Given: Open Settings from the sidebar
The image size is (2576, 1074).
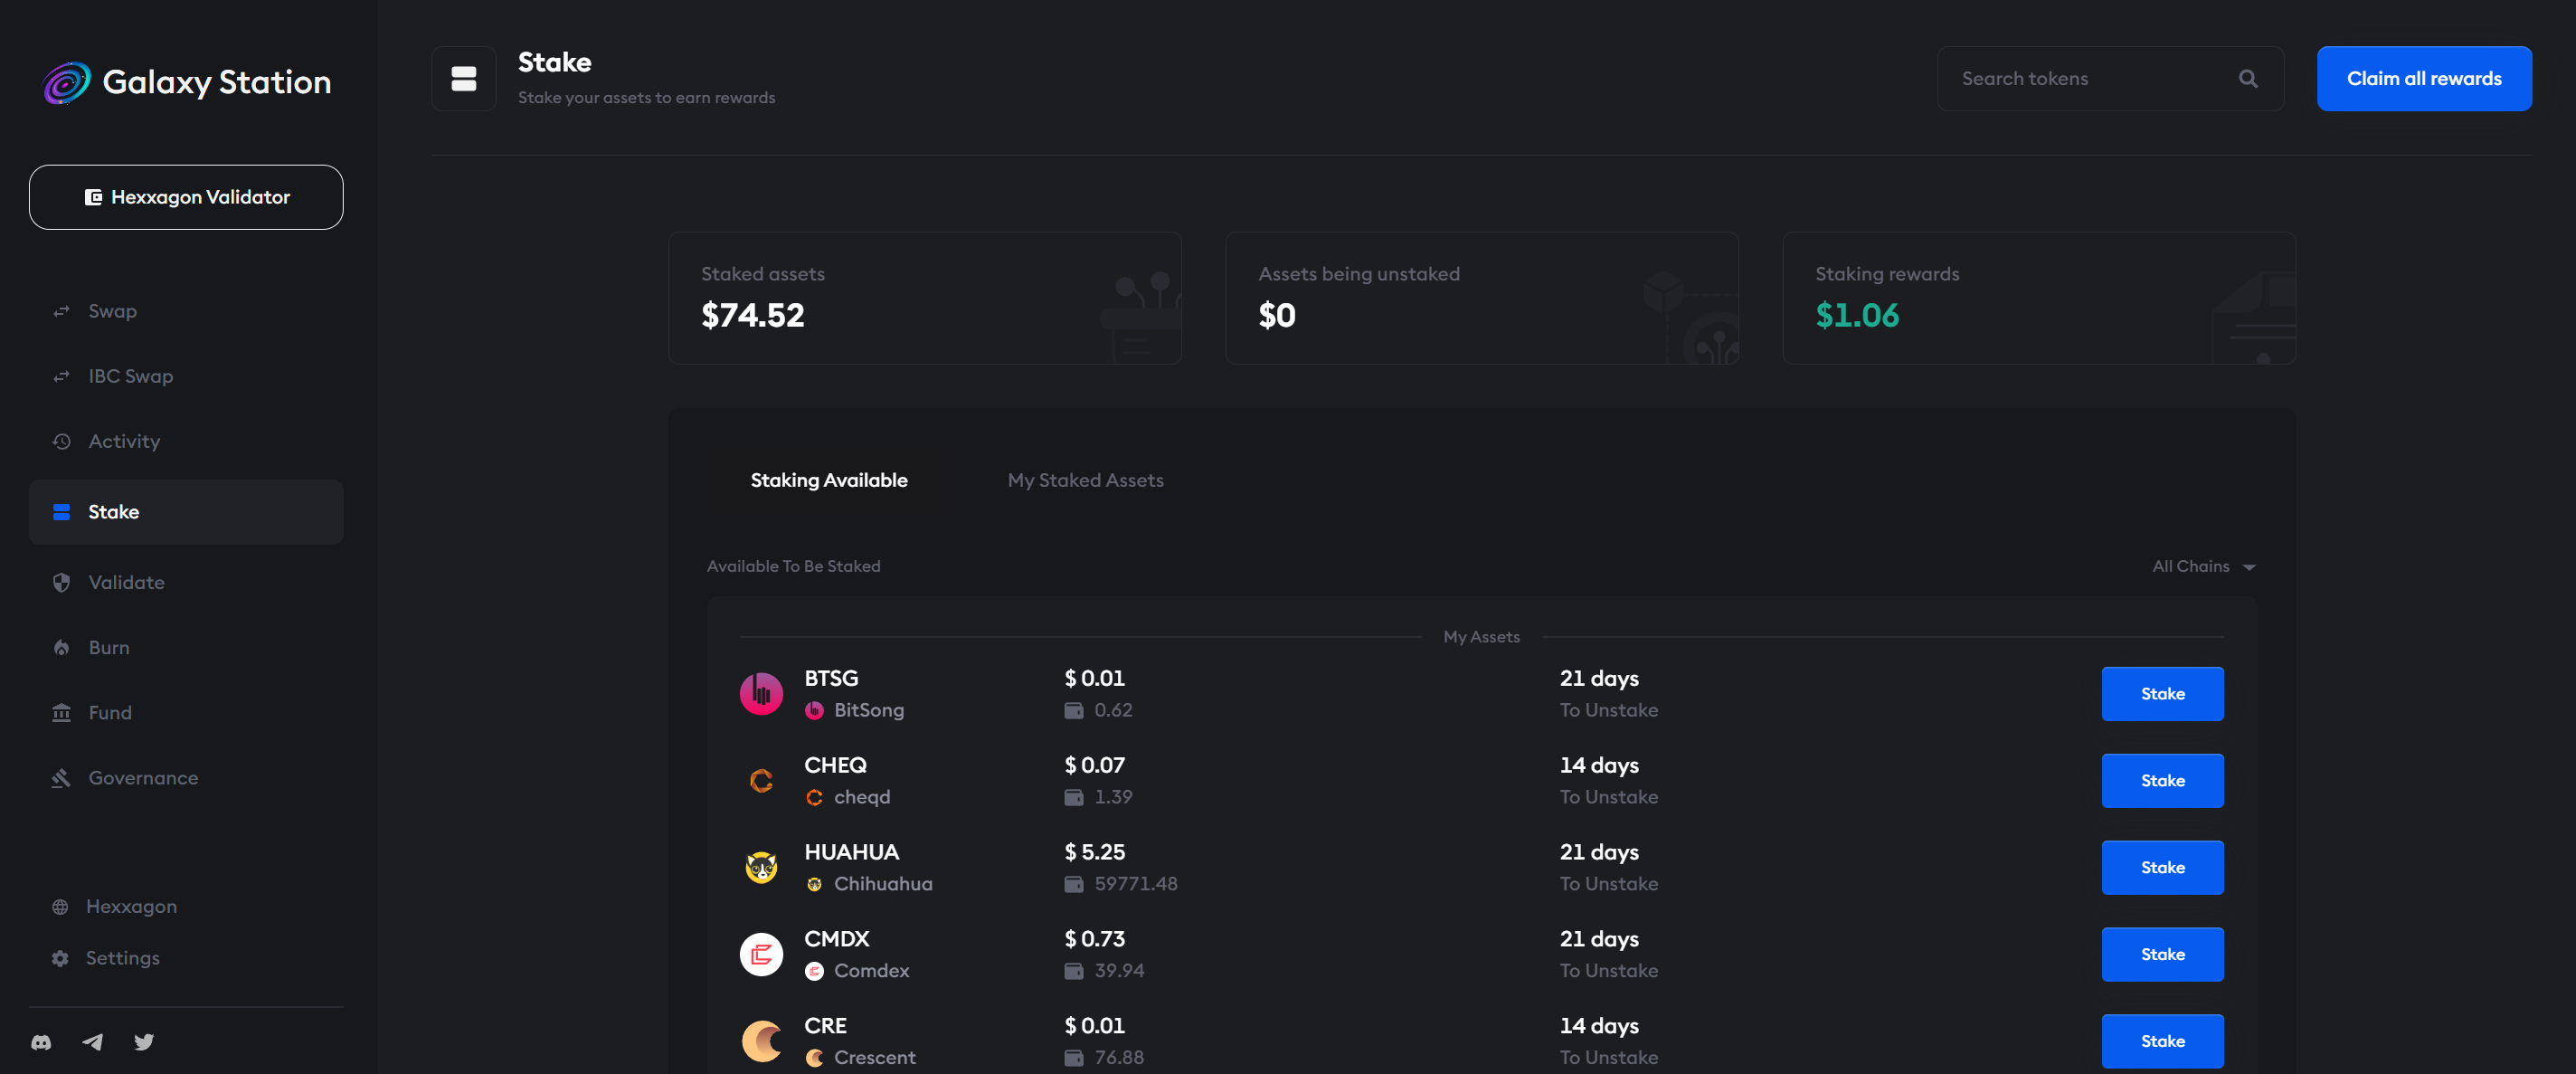Looking at the screenshot, I should pyautogui.click(x=122, y=958).
